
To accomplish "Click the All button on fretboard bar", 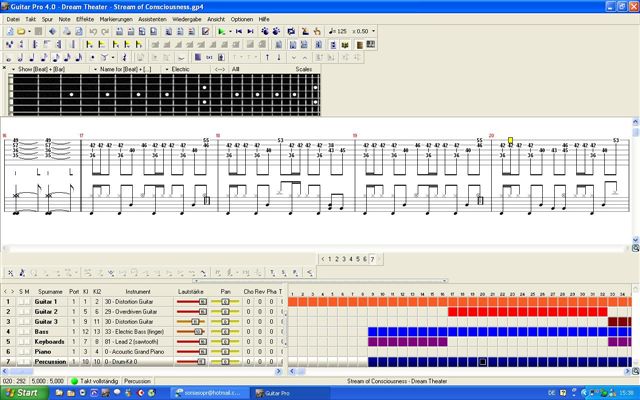I will coord(236,69).
